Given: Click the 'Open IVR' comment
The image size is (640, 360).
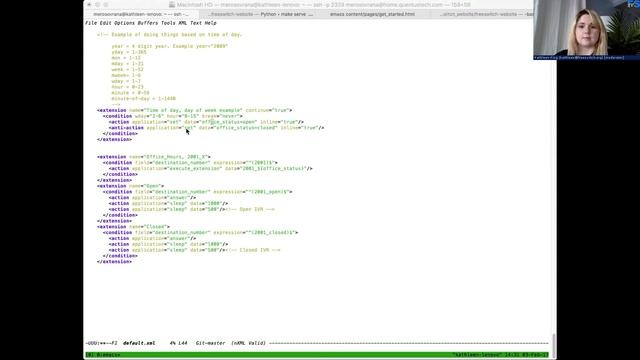Looking at the screenshot, I should coord(250,209).
